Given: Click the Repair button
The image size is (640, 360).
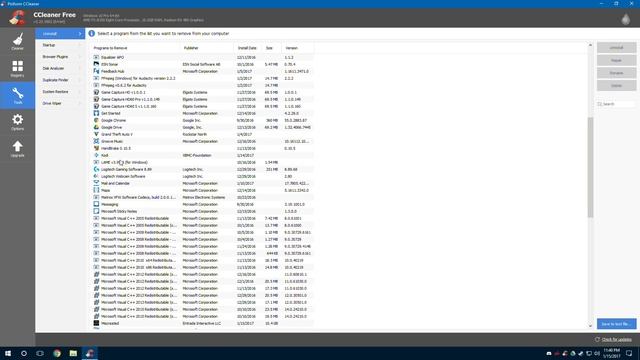Looking at the screenshot, I should tap(616, 60).
